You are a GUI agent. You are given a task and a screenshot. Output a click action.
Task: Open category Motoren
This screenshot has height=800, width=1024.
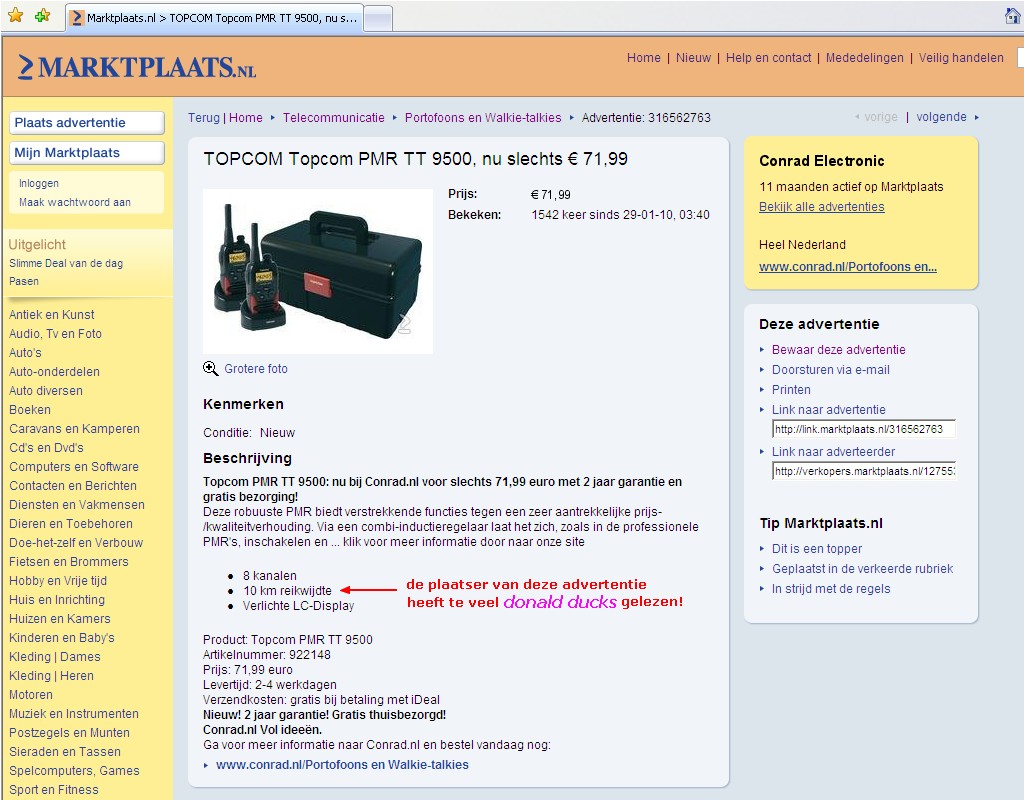coord(31,694)
